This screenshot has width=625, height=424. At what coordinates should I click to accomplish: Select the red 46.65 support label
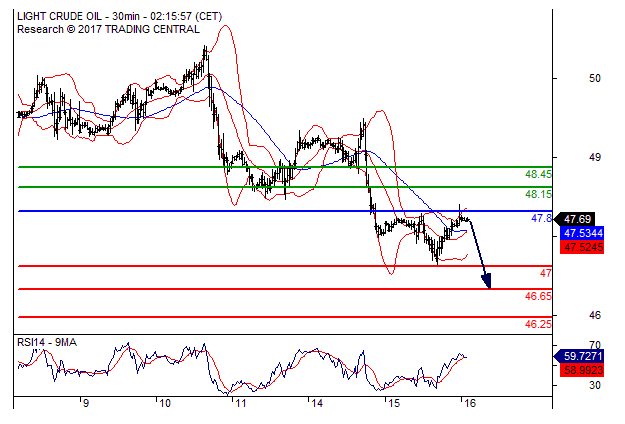[538, 296]
